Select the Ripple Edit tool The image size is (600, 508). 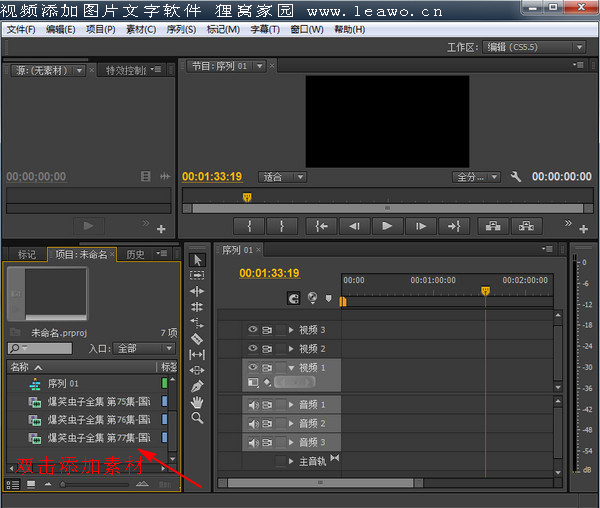coord(197,291)
